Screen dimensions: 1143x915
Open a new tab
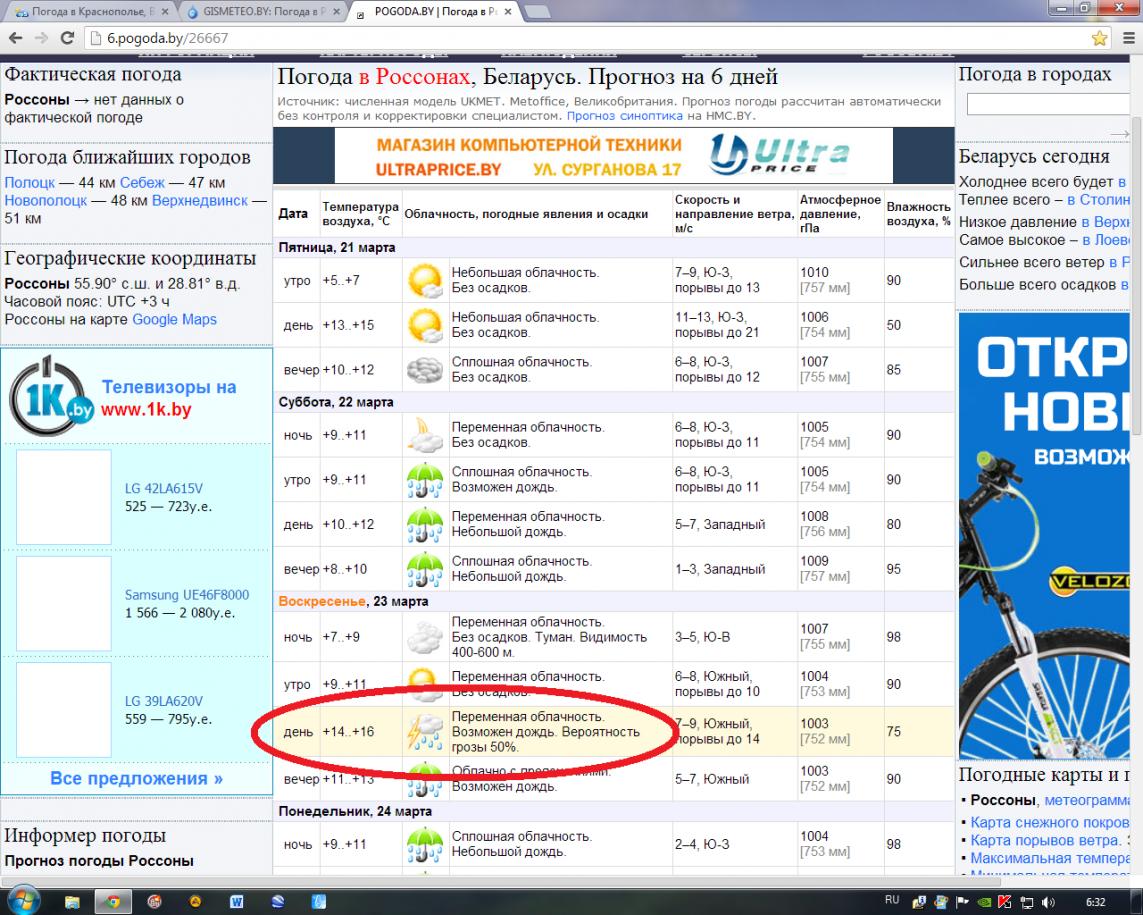pyautogui.click(x=538, y=13)
